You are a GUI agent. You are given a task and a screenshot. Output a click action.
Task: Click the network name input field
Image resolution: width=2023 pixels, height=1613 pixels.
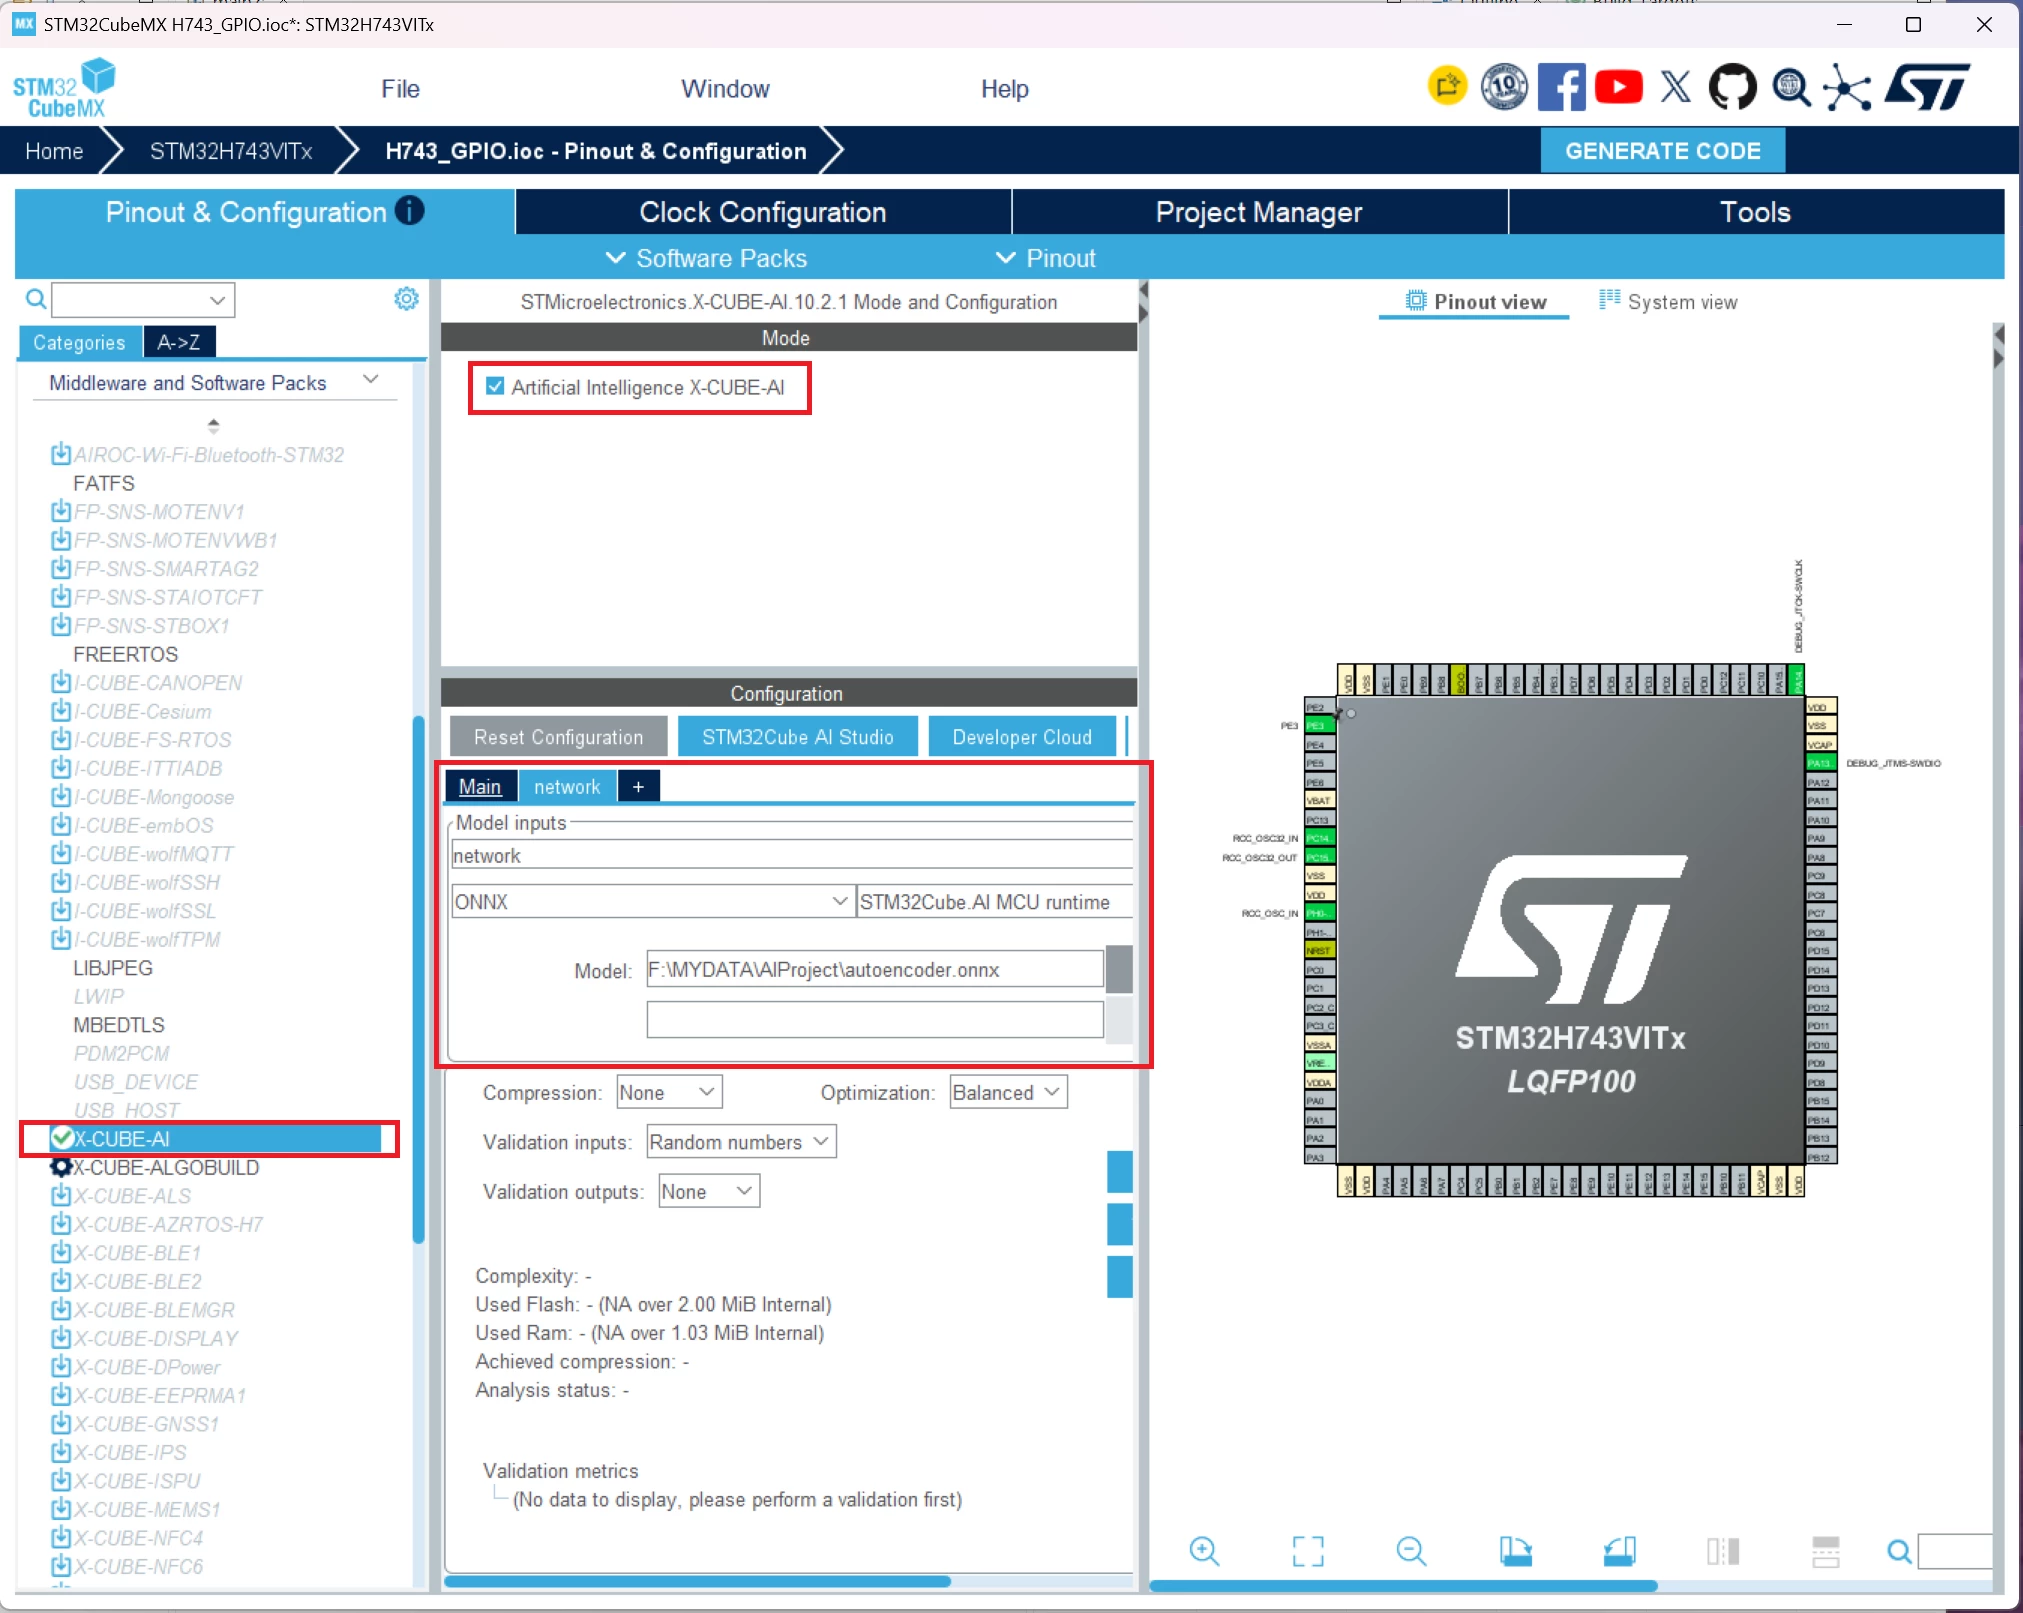(791, 855)
